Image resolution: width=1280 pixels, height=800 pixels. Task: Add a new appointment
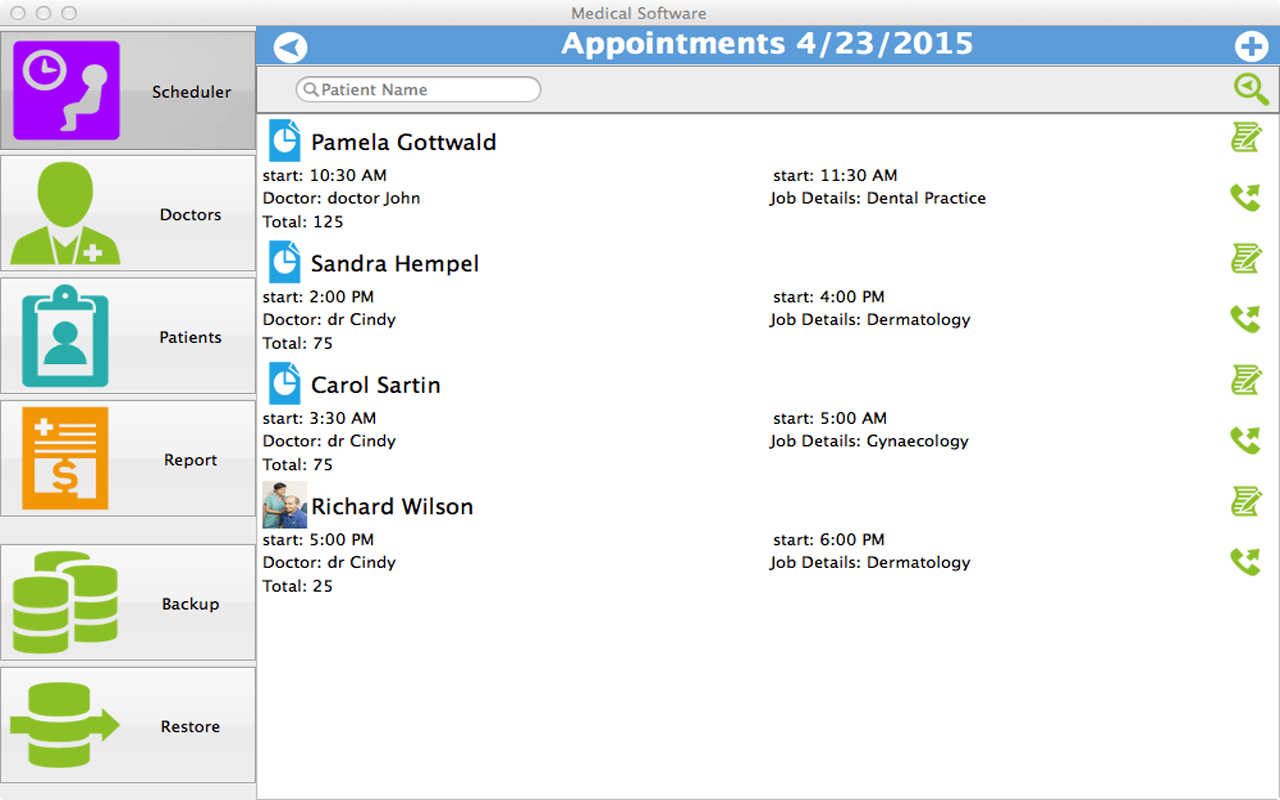(x=1251, y=46)
